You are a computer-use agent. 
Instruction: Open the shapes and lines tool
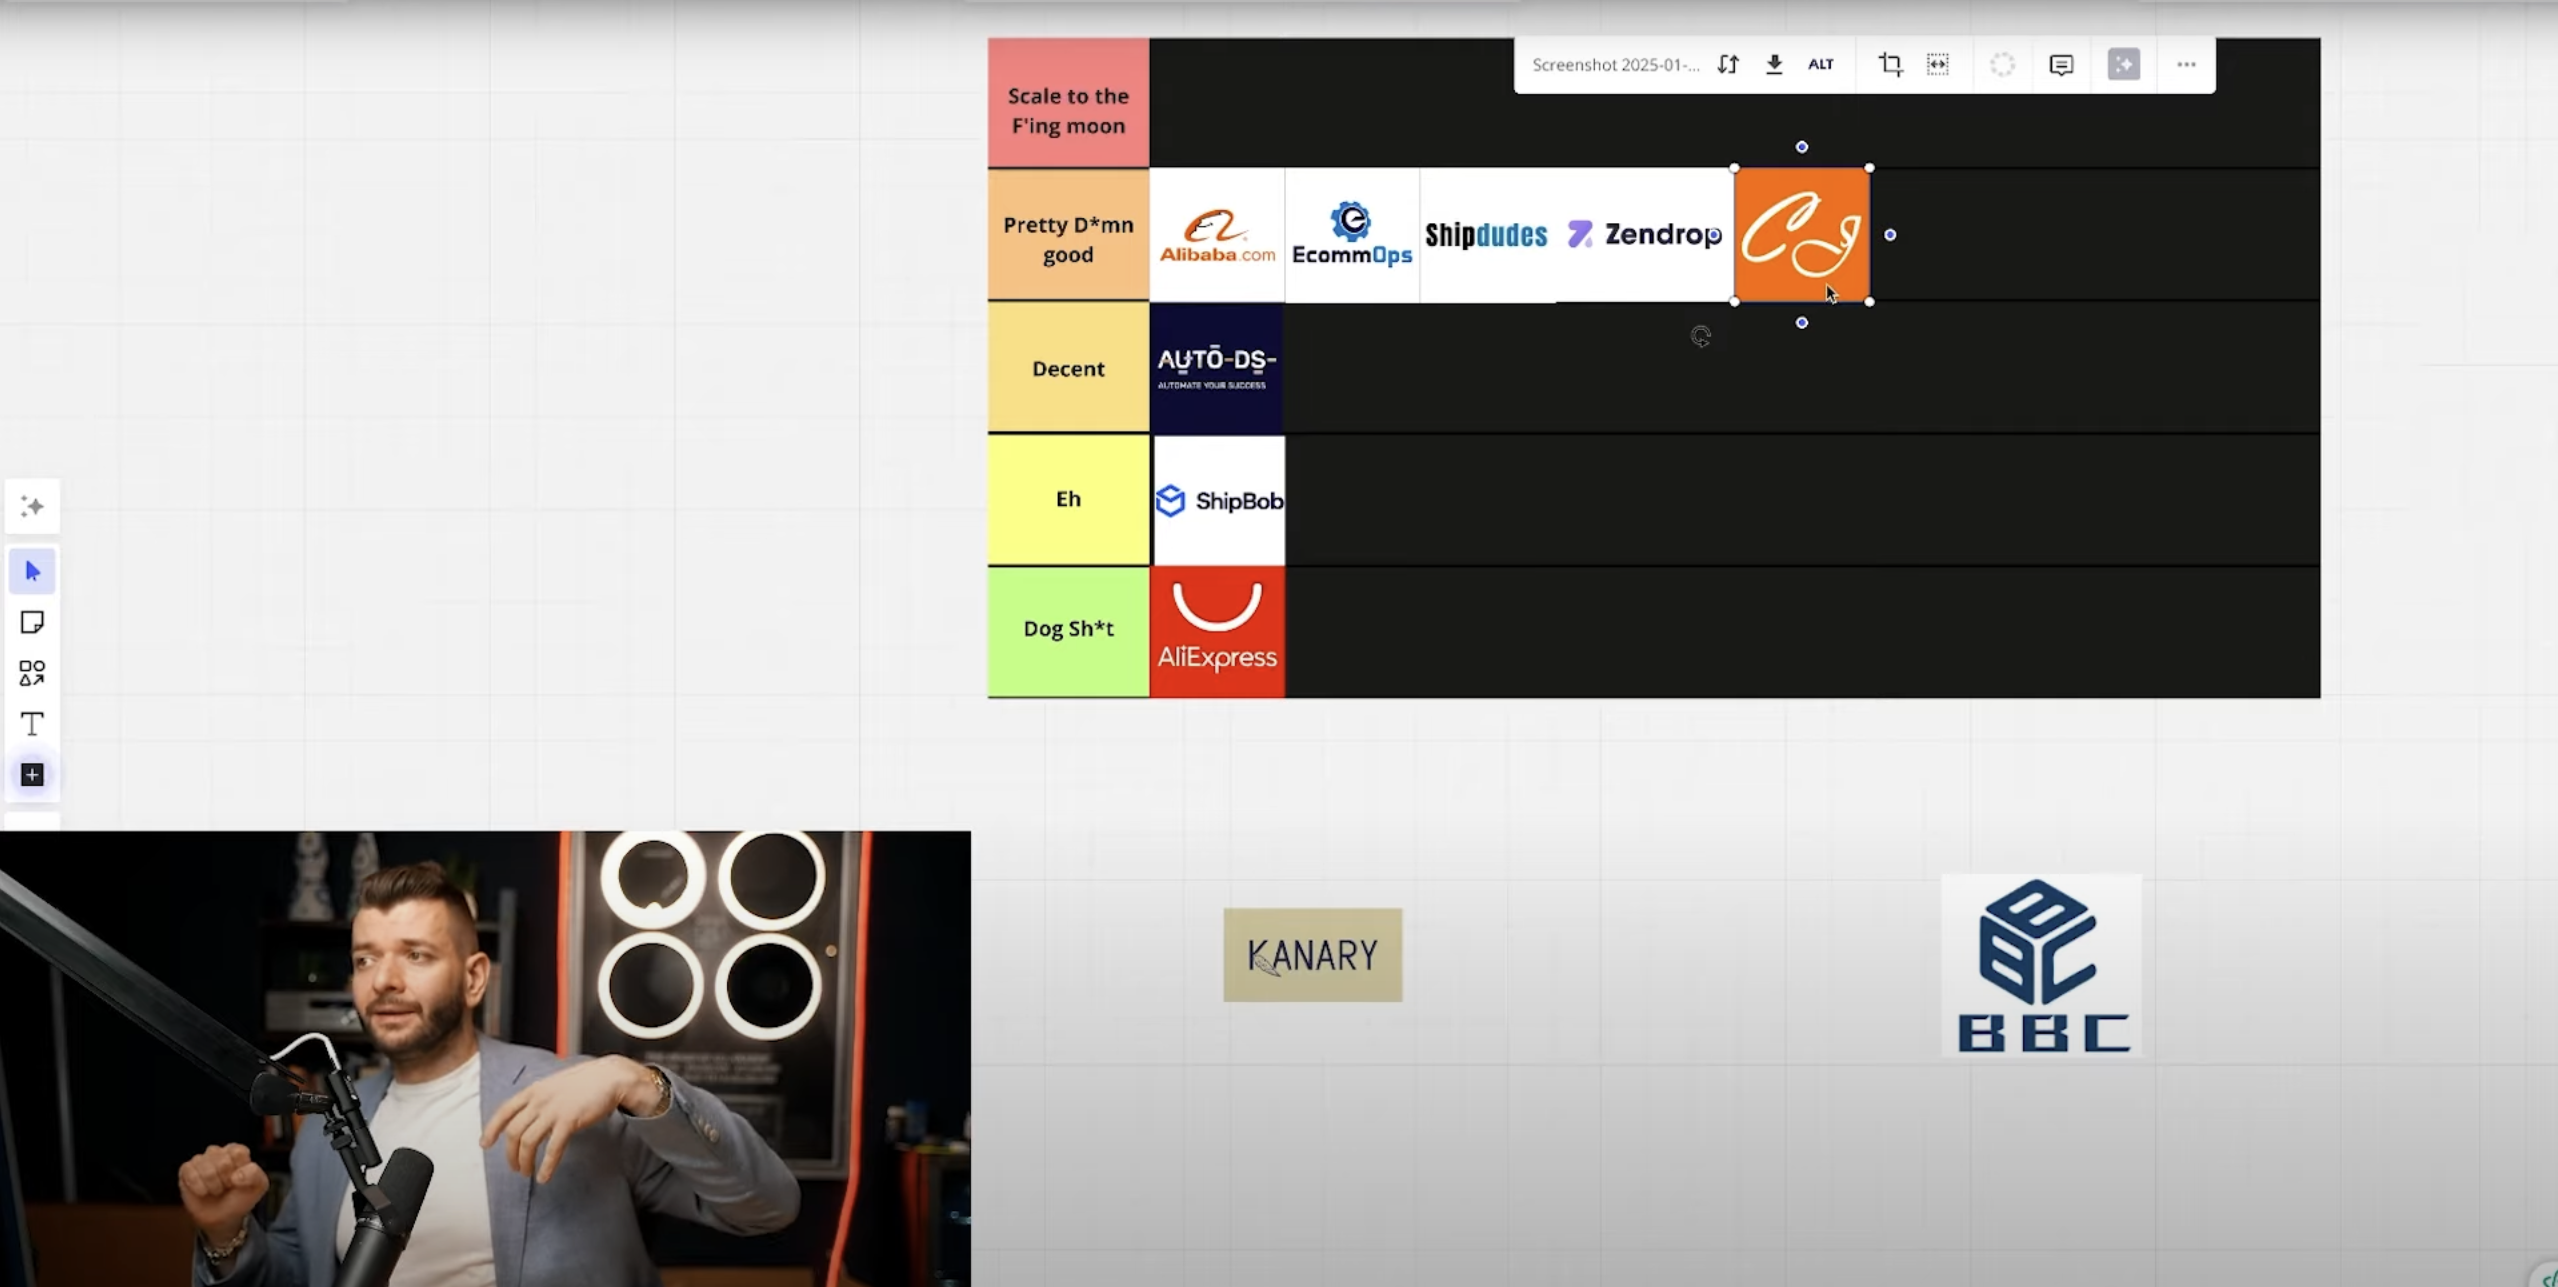point(32,673)
